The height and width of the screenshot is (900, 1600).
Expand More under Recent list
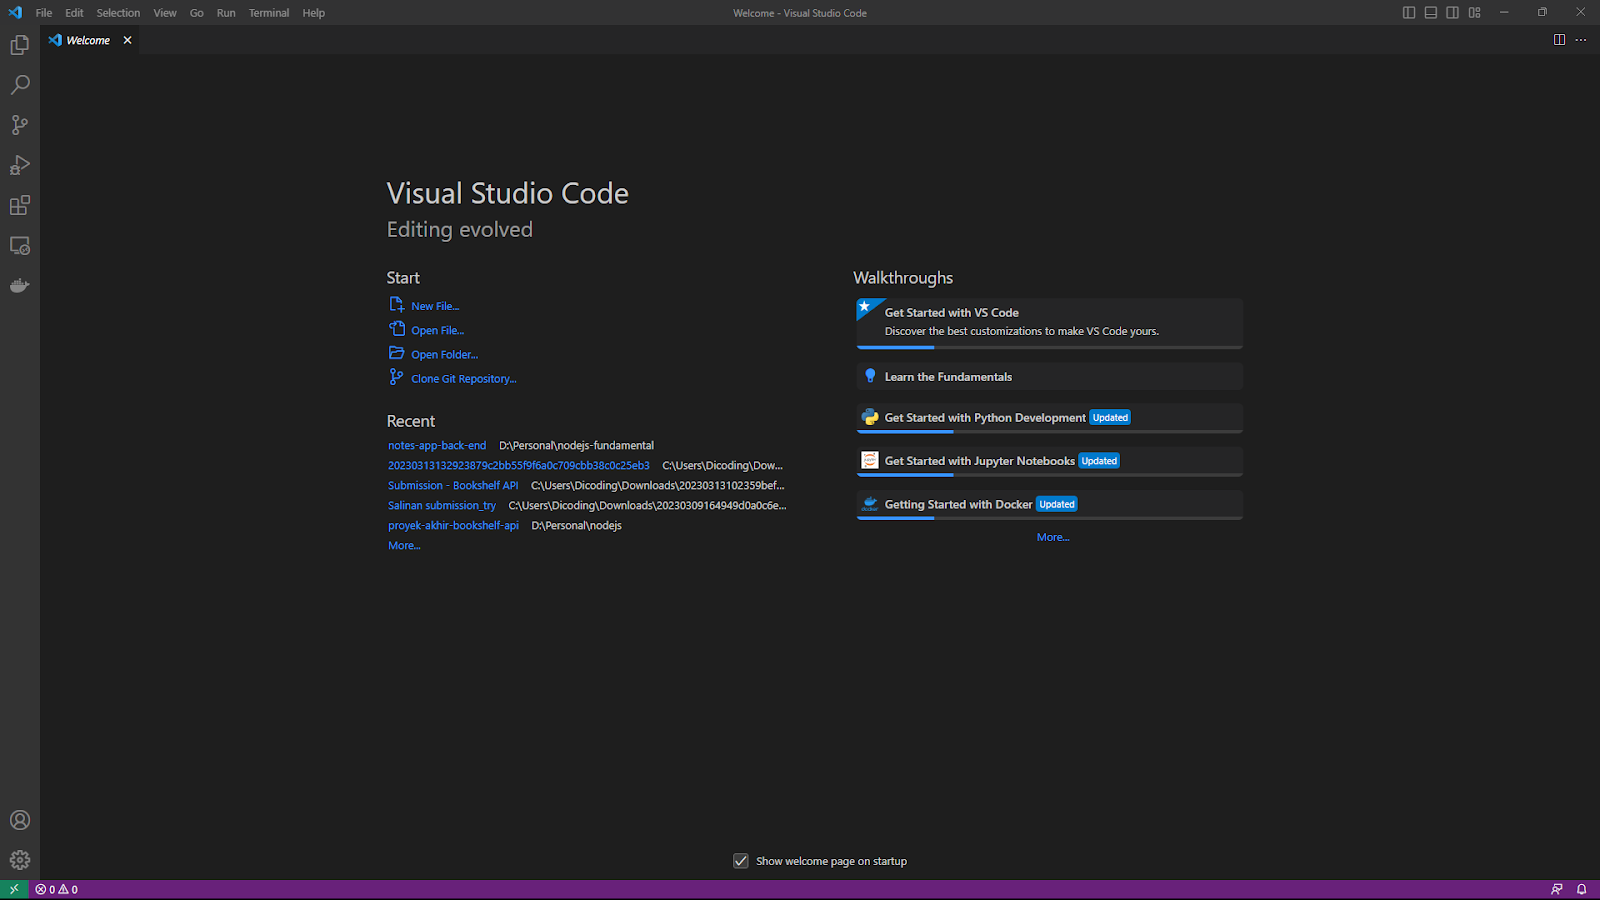coord(404,546)
